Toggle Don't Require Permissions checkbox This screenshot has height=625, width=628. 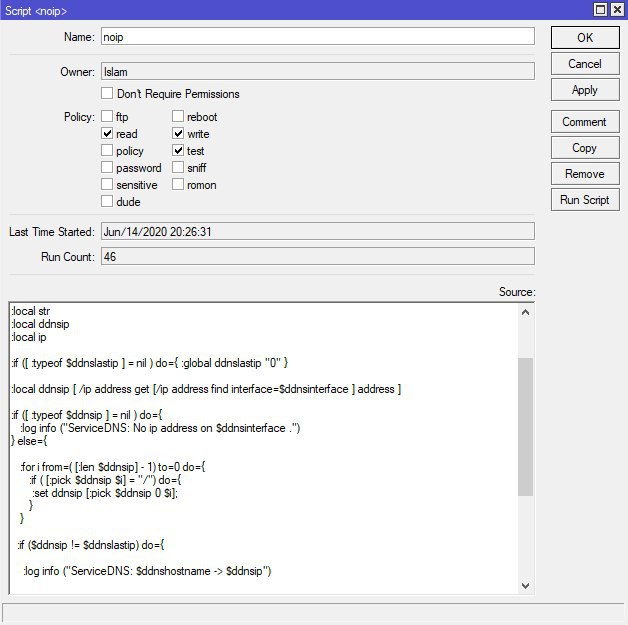click(x=107, y=93)
